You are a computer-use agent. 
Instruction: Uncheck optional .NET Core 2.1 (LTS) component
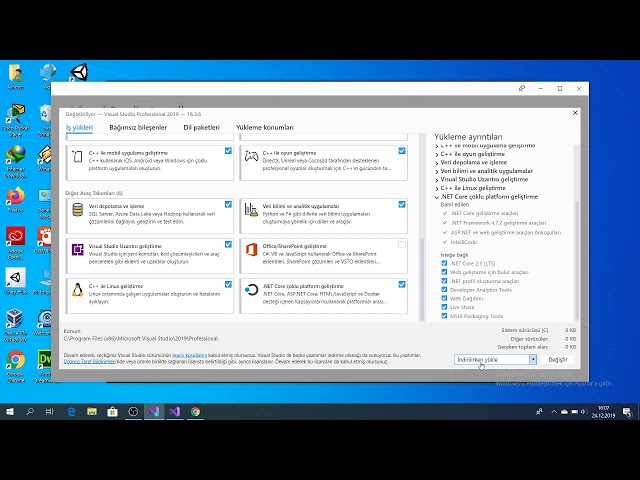tap(444, 263)
